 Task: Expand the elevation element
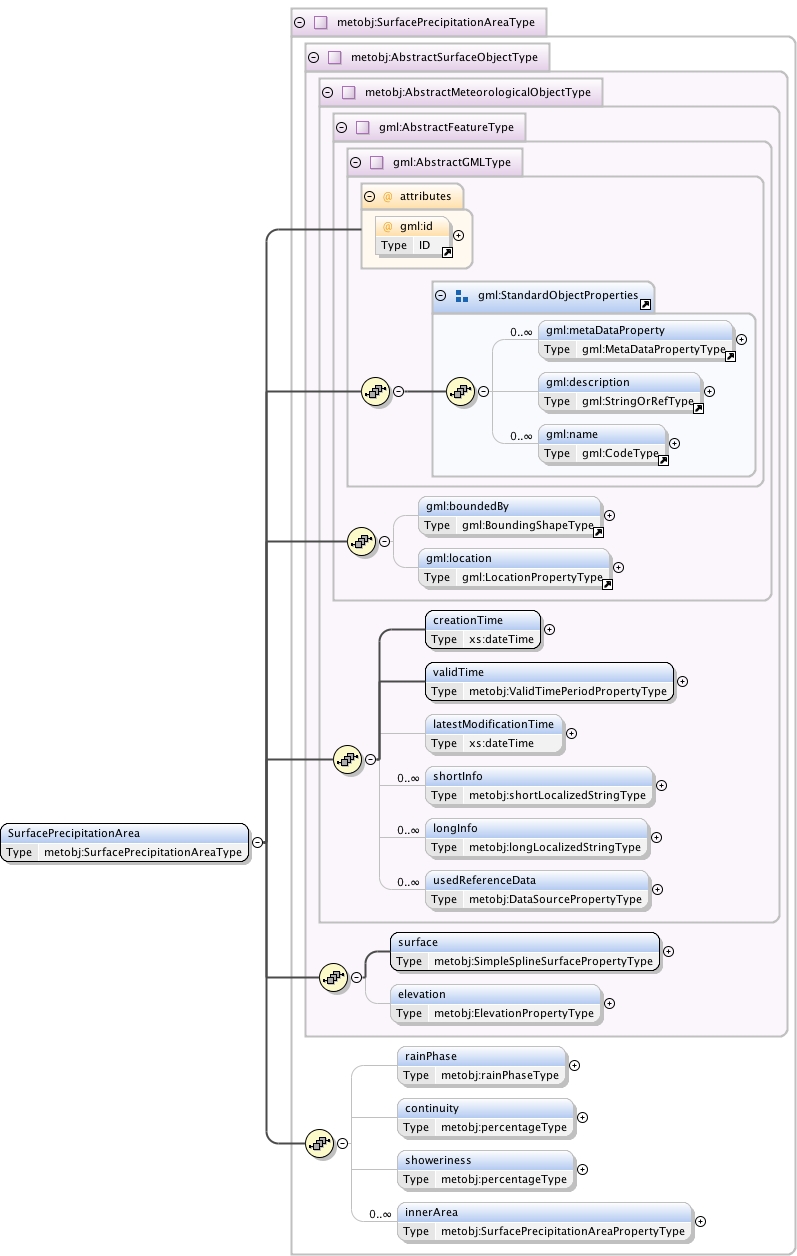(x=609, y=1003)
